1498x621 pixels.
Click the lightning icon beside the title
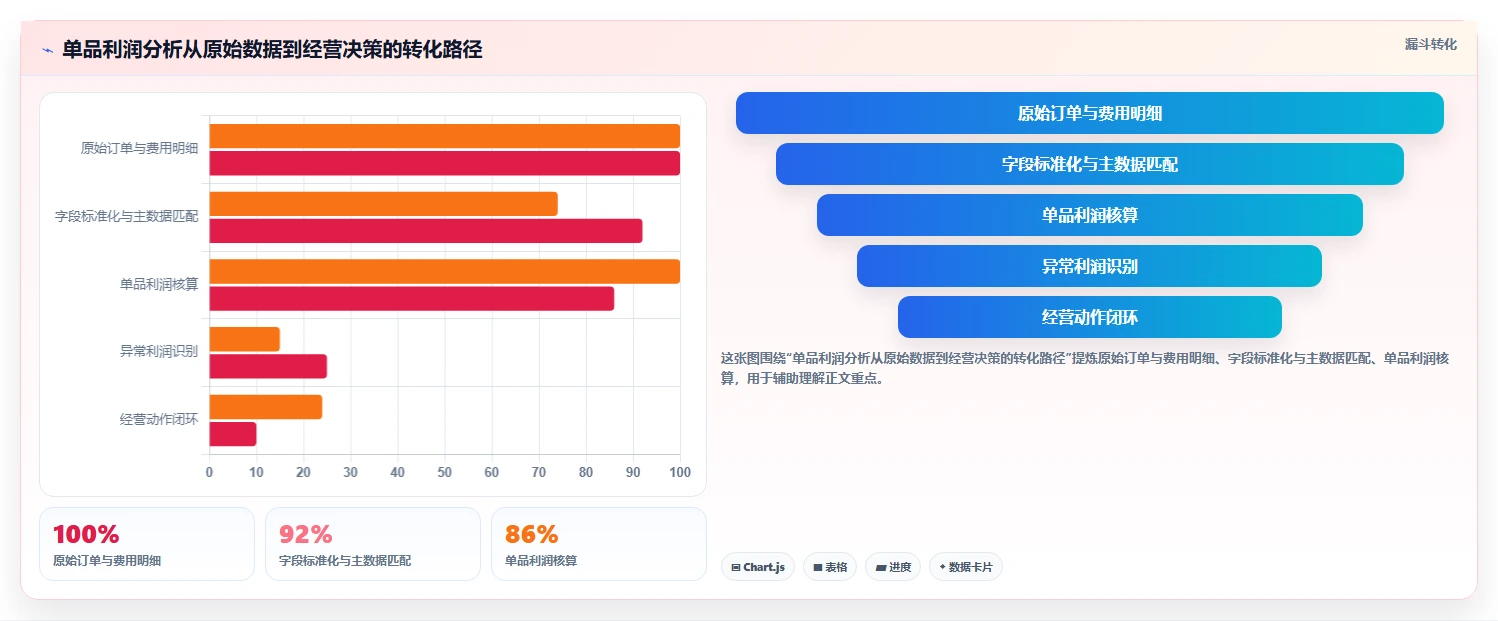[x=47, y=50]
